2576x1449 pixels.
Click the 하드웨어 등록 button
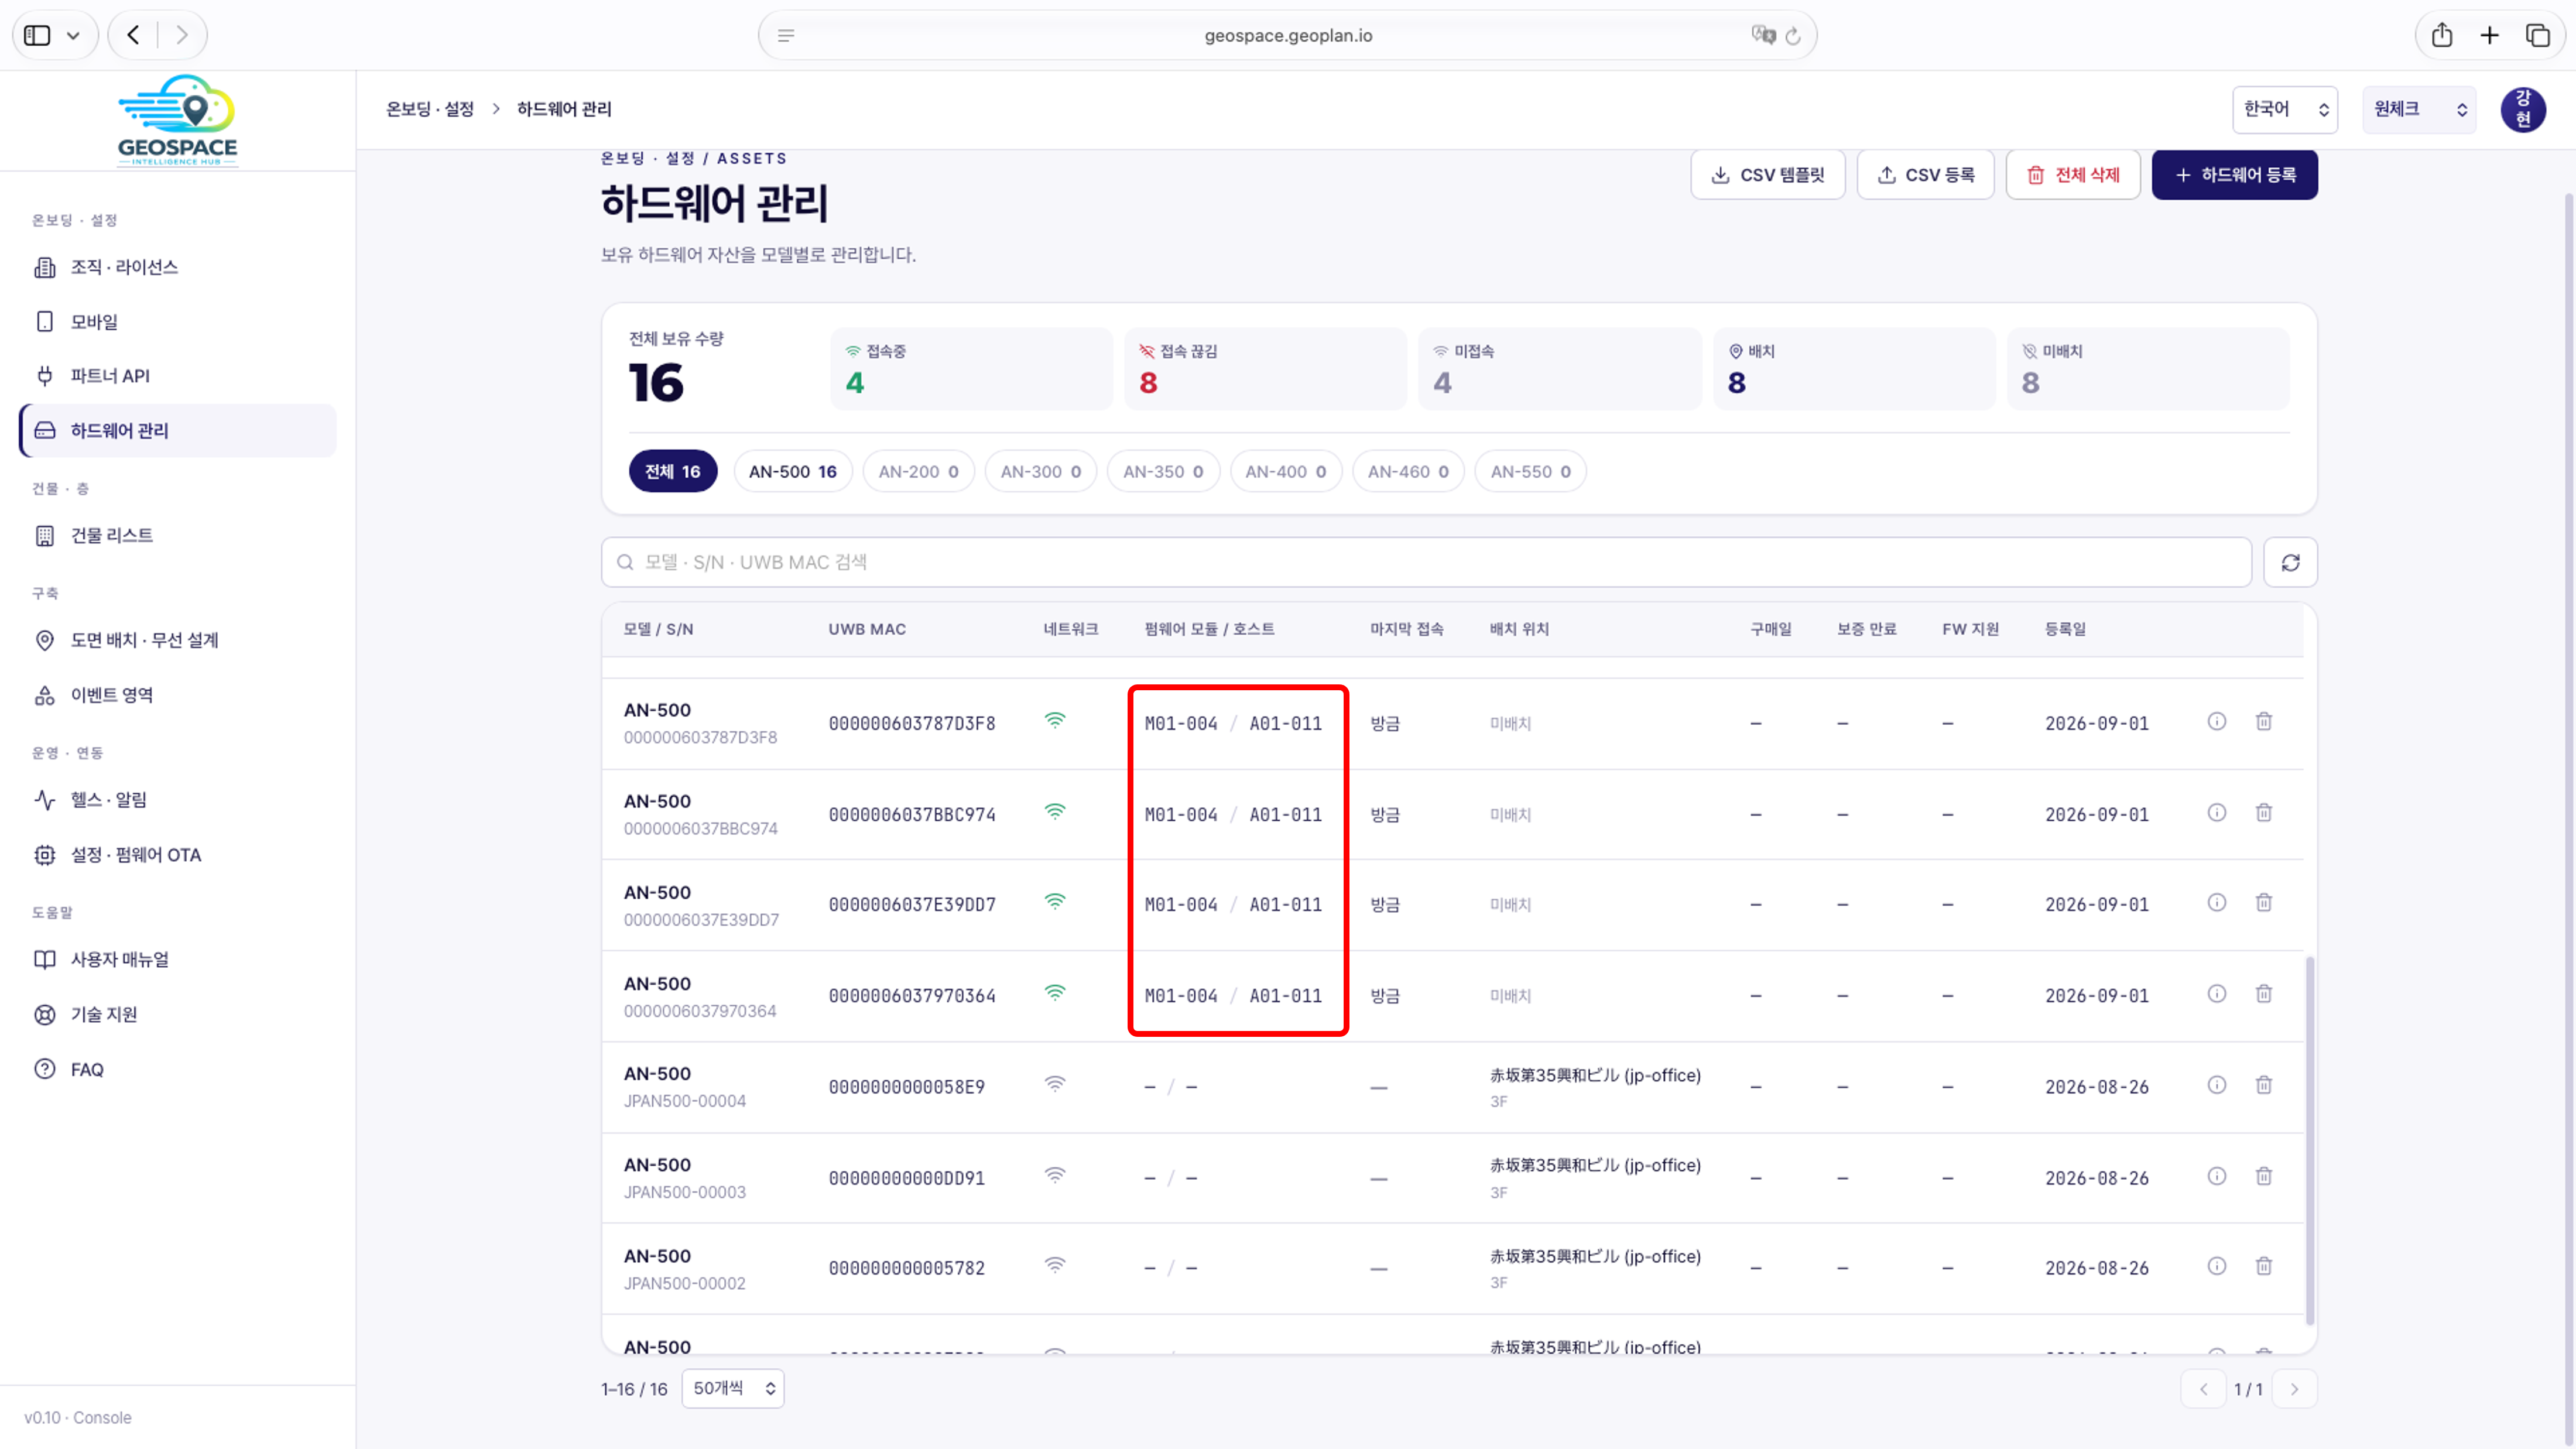pos(2235,175)
